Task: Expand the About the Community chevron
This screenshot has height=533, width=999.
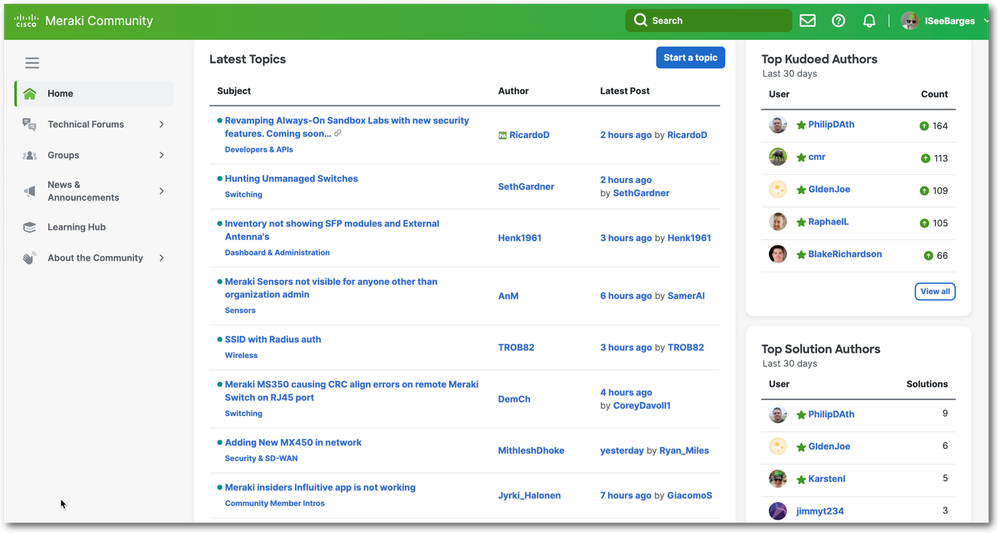Action: [161, 258]
